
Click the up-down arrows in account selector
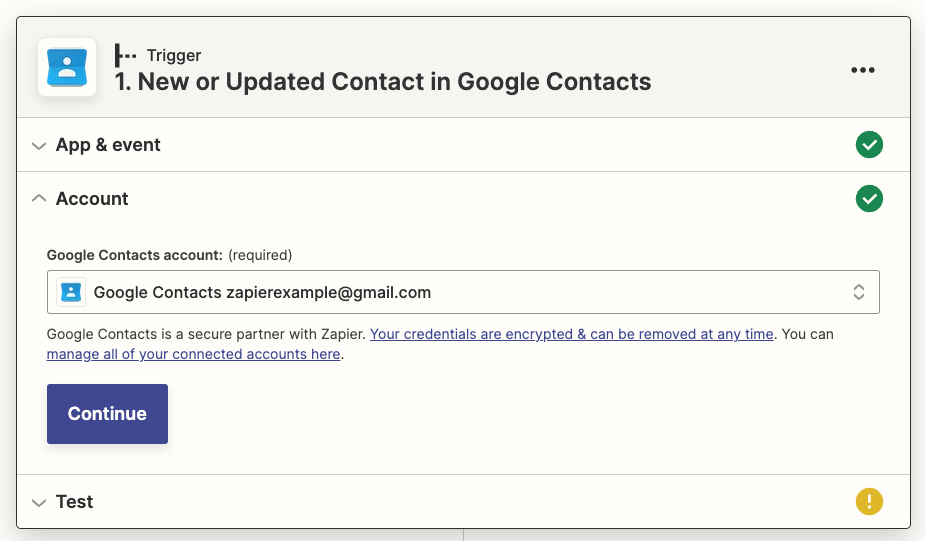858,292
